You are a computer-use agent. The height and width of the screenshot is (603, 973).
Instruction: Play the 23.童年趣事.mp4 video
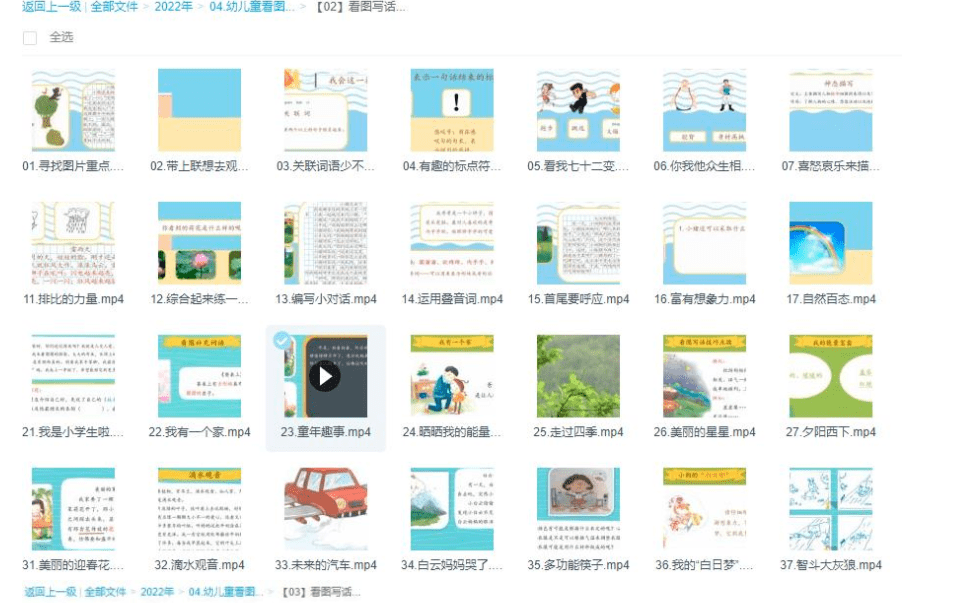[325, 377]
